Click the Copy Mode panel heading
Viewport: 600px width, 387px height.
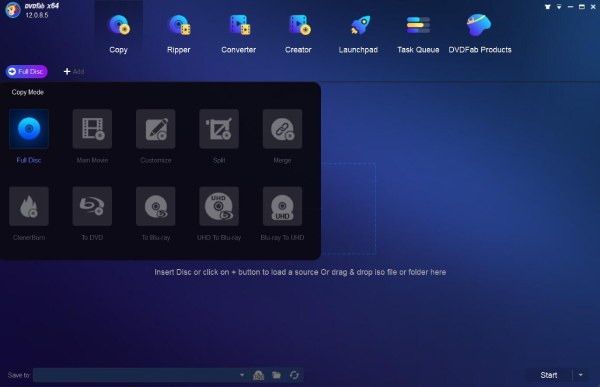tap(28, 92)
